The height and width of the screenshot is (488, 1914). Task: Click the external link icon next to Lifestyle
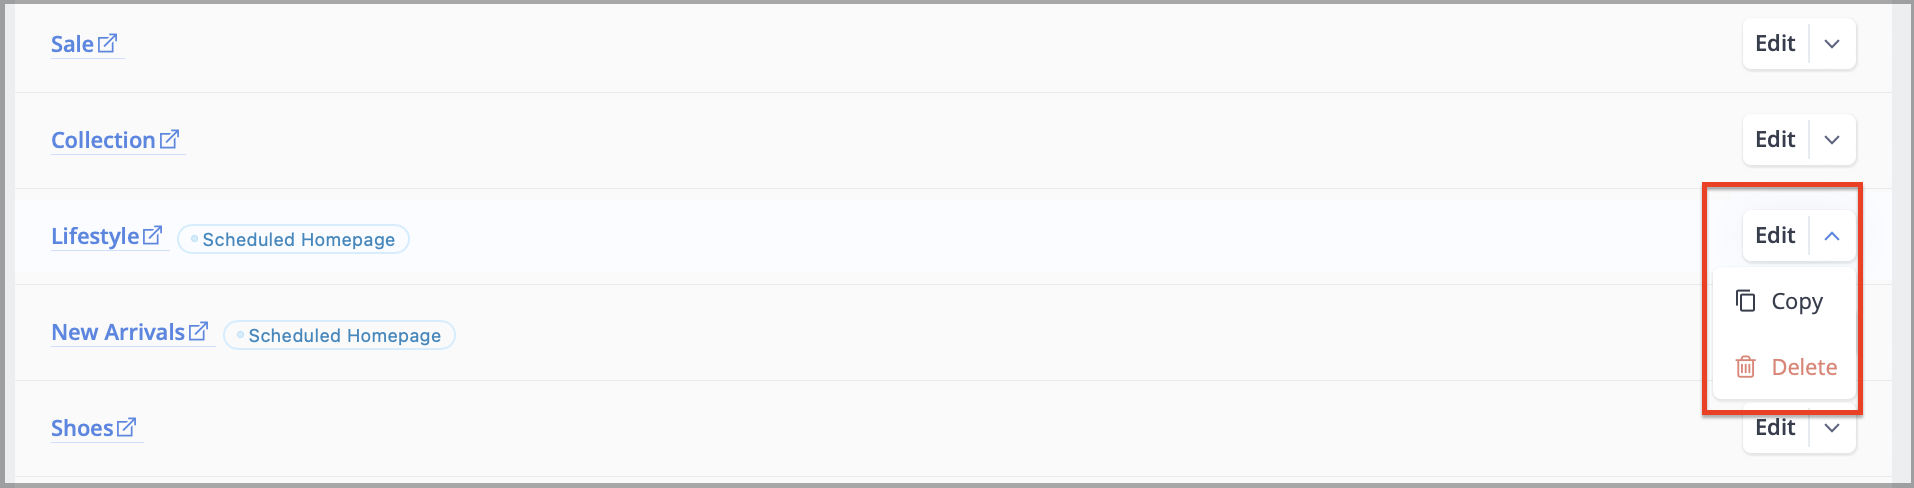point(152,235)
